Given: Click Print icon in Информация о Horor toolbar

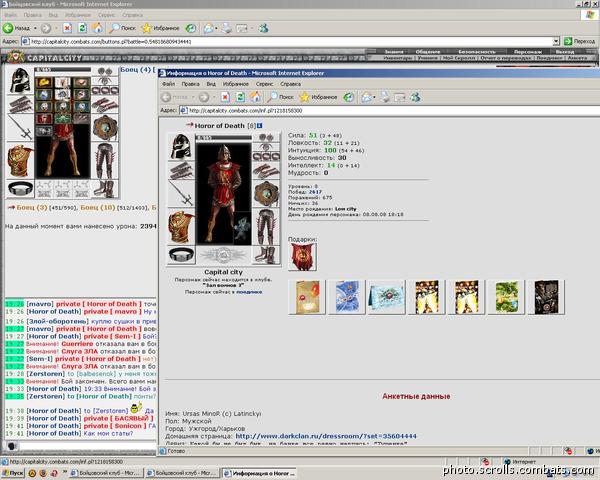Looking at the screenshot, I should click(x=385, y=97).
